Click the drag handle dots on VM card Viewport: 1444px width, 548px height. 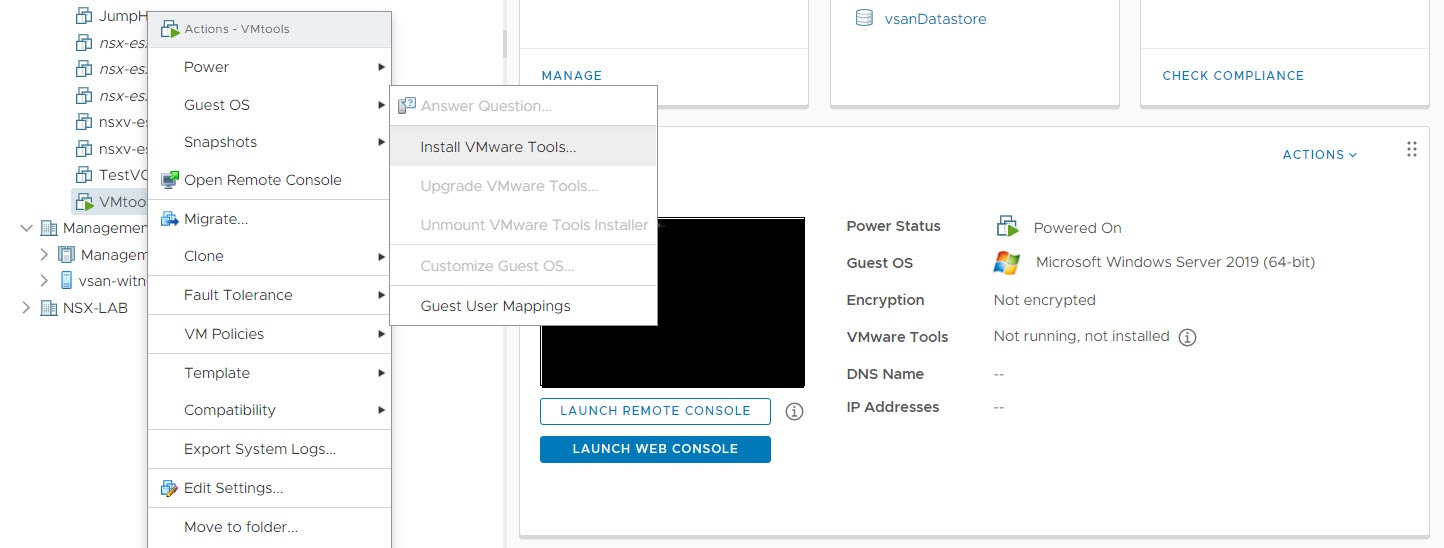point(1412,149)
